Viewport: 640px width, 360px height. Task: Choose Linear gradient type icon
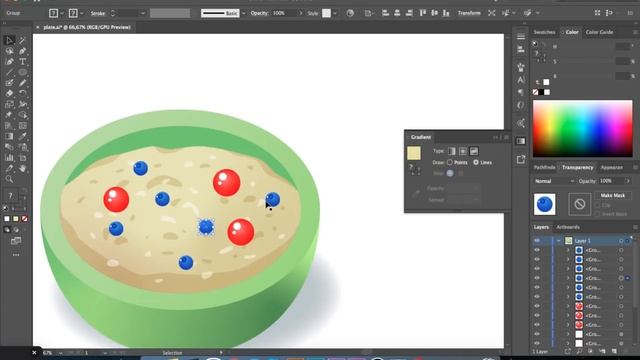[x=451, y=151]
